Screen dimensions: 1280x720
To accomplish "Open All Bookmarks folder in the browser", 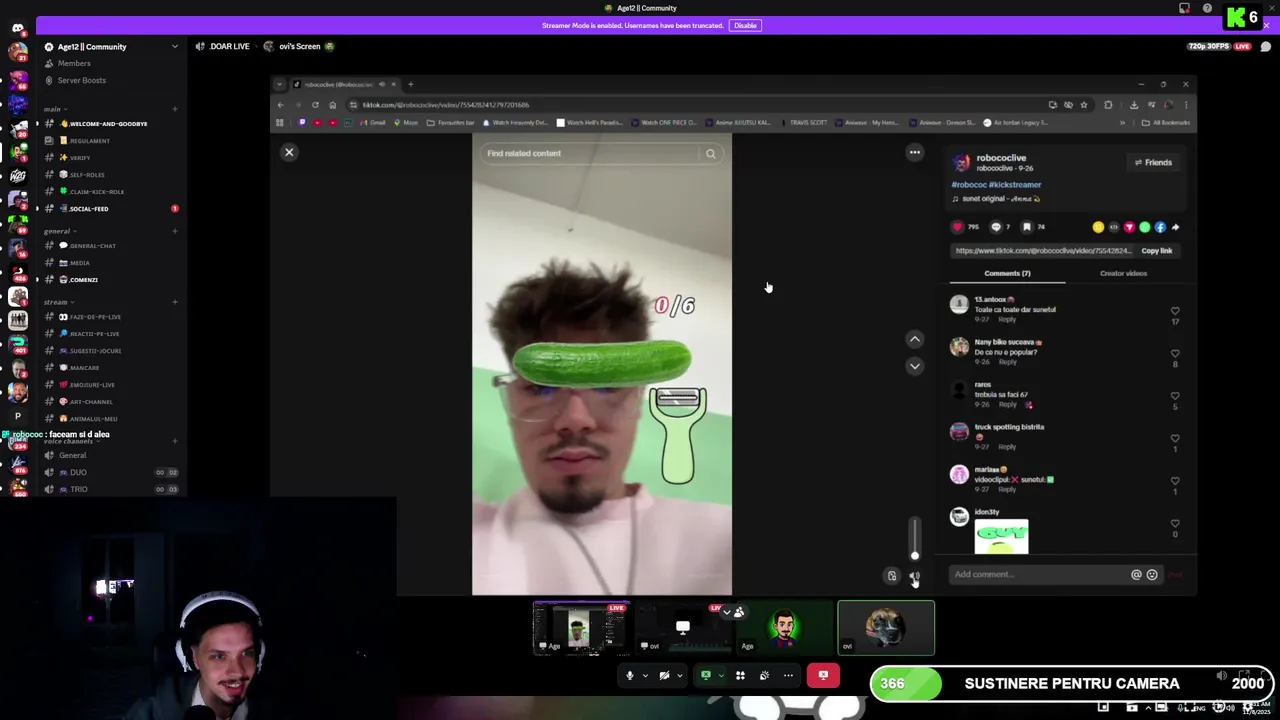I will 1167,122.
